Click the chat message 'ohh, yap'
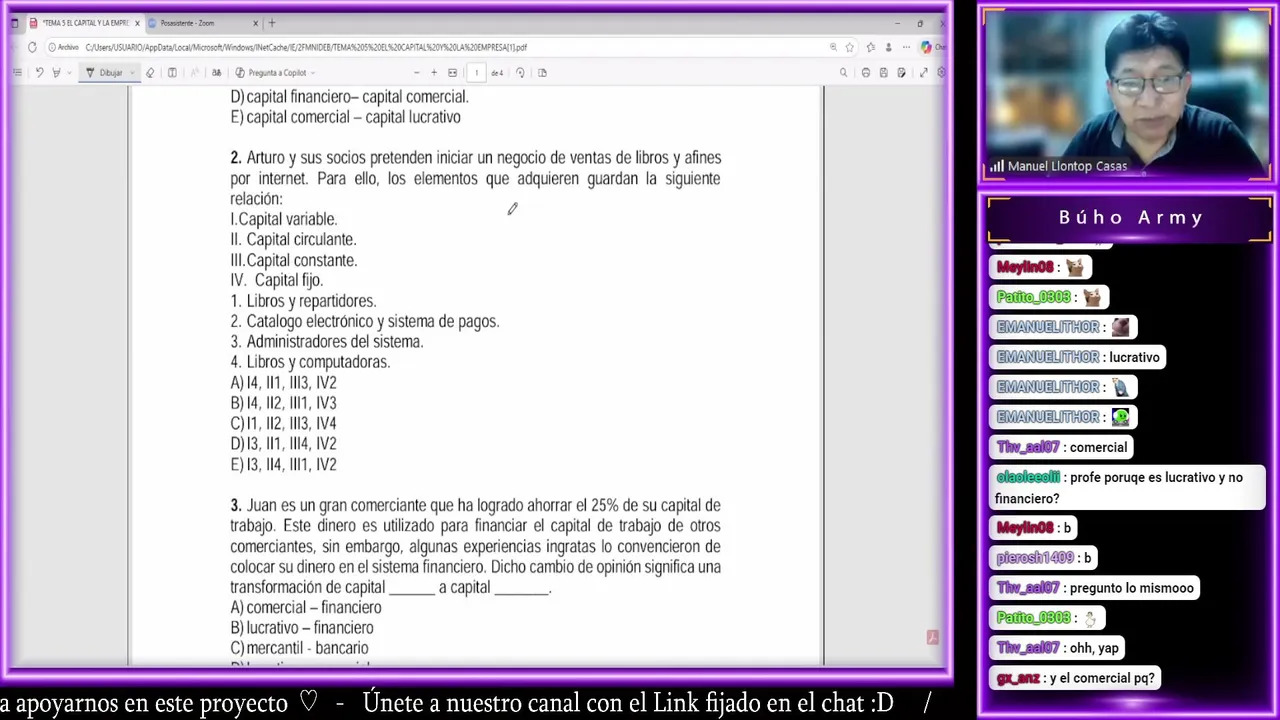Screen dimensions: 1280x720 (x=1057, y=648)
